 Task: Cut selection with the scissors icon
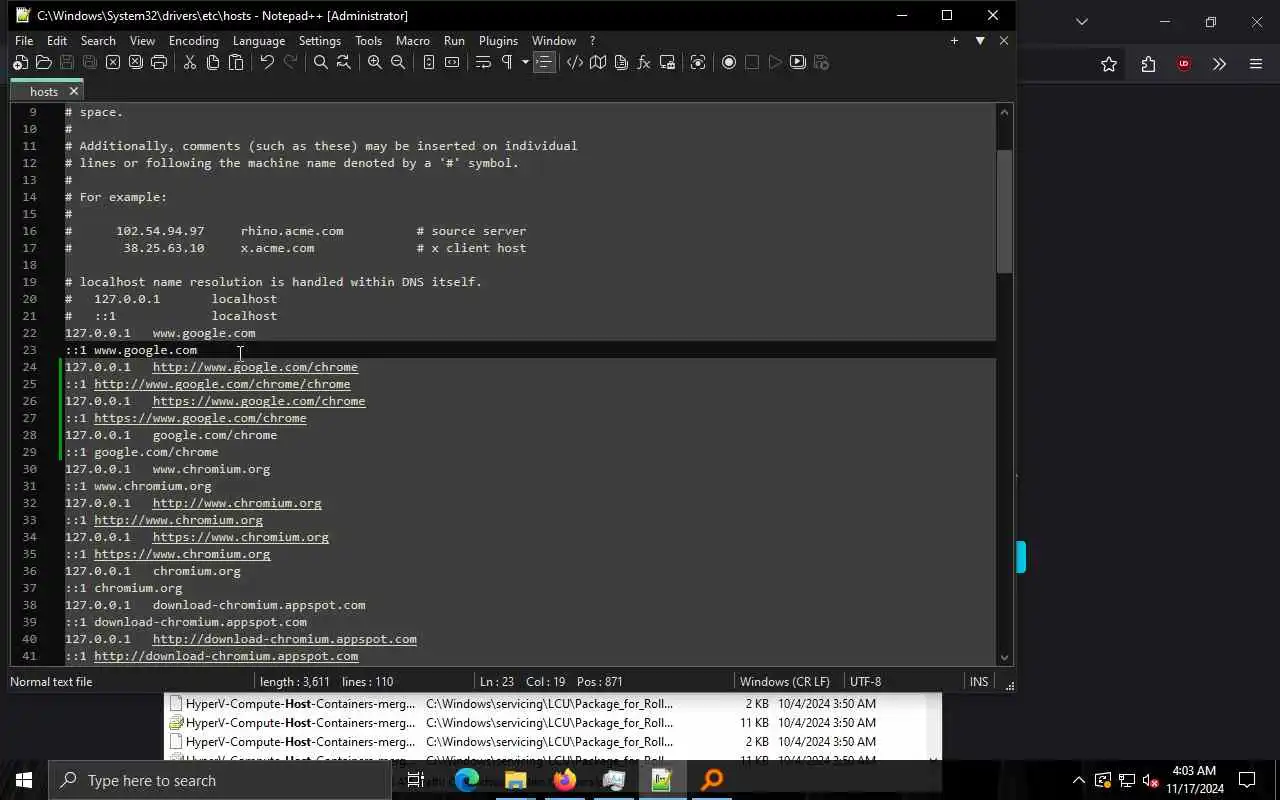189,62
